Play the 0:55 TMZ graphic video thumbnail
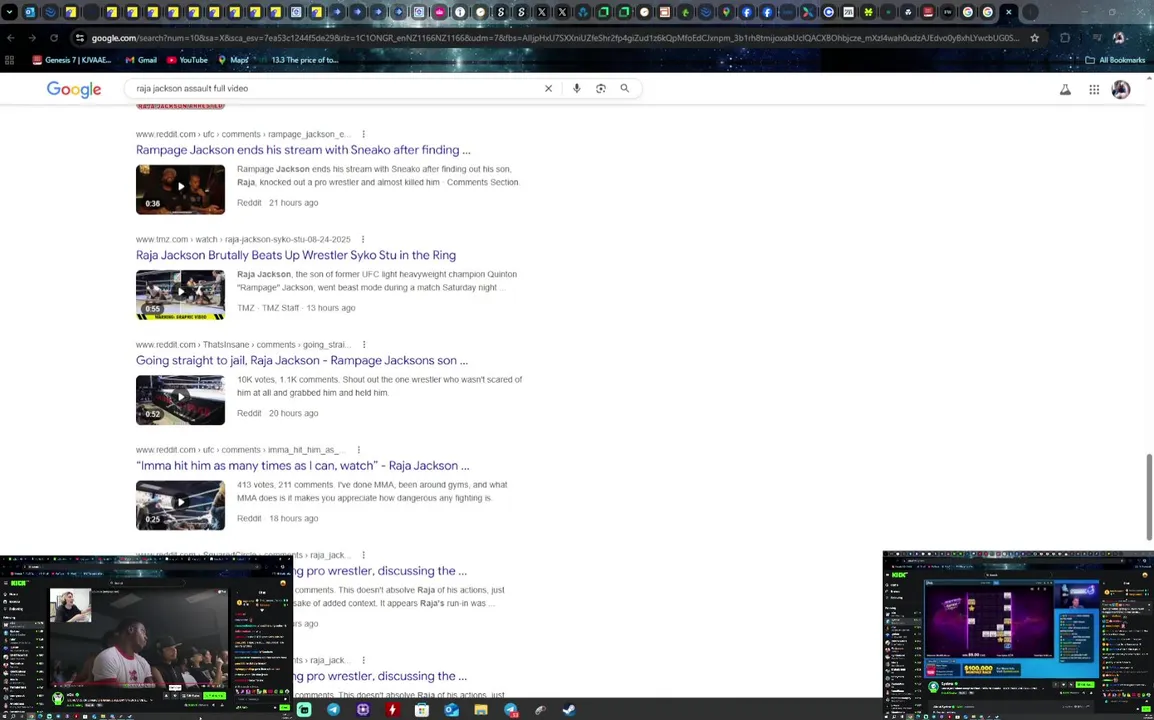This screenshot has height=720, width=1154. click(x=180, y=294)
